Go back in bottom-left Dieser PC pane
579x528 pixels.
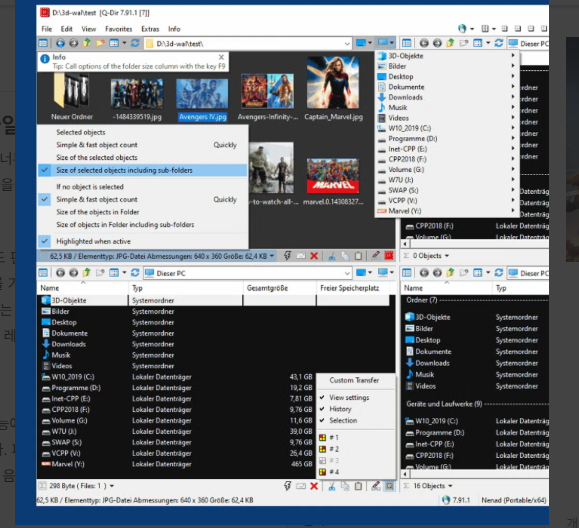[60, 273]
